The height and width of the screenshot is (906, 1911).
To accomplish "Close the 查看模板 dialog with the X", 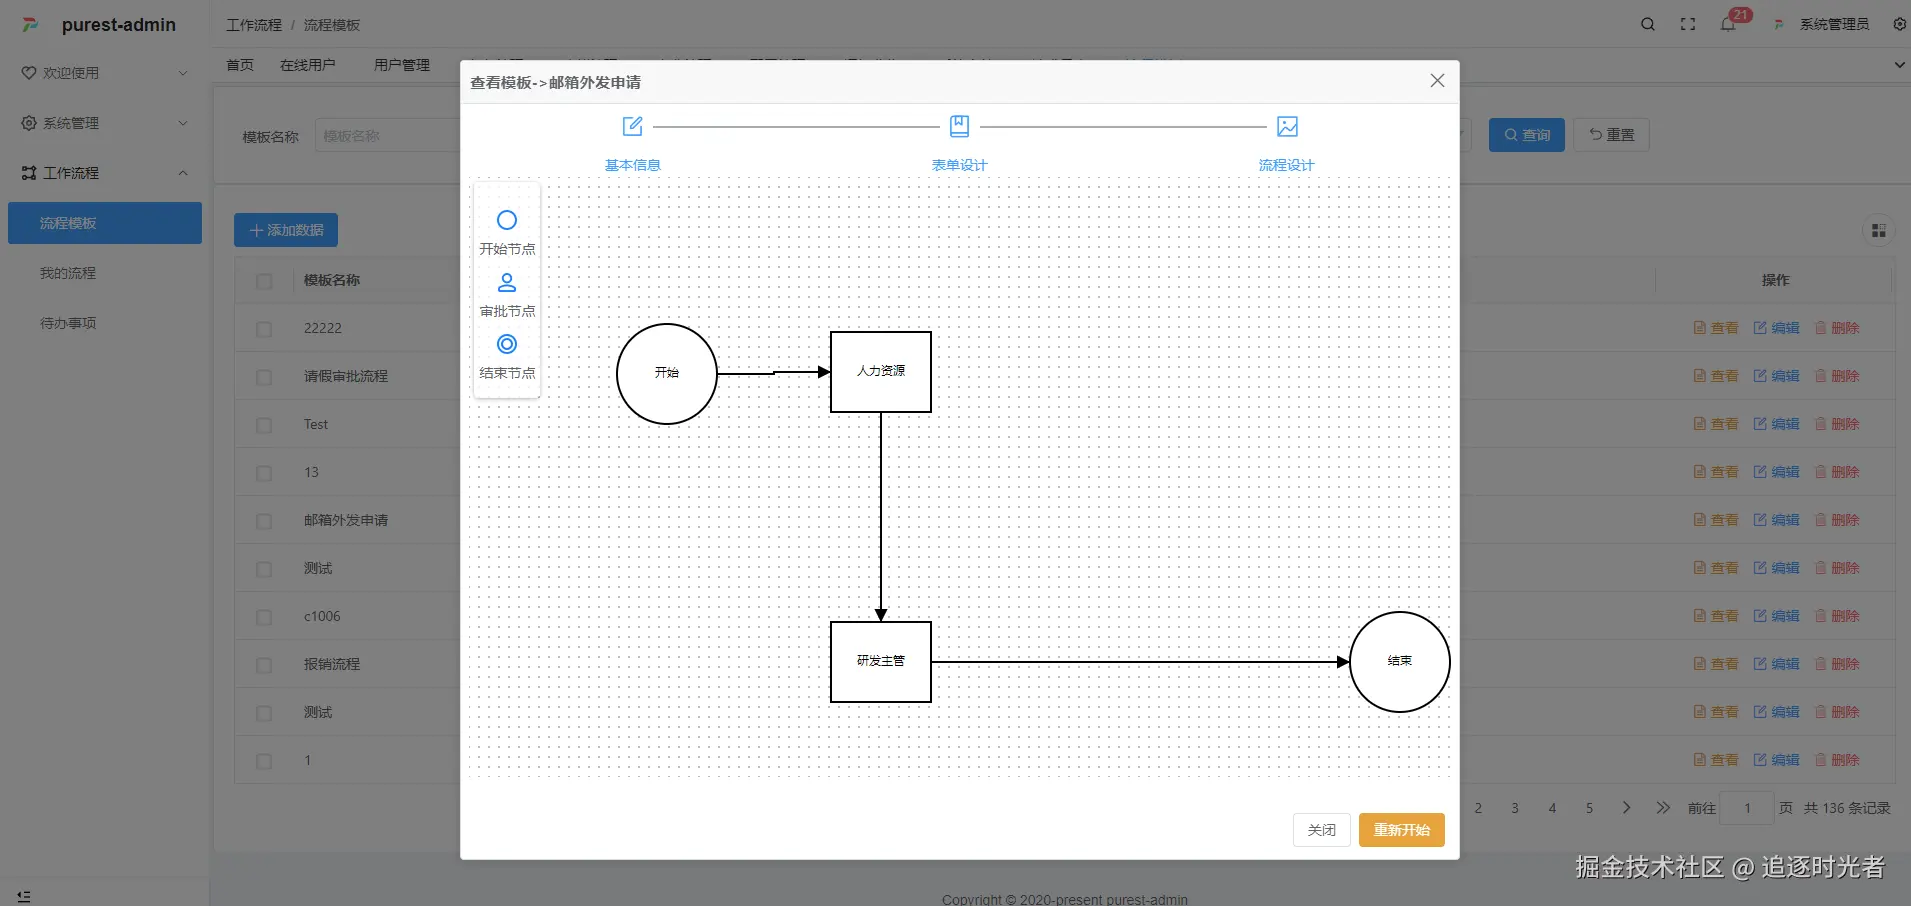I will coord(1437,81).
